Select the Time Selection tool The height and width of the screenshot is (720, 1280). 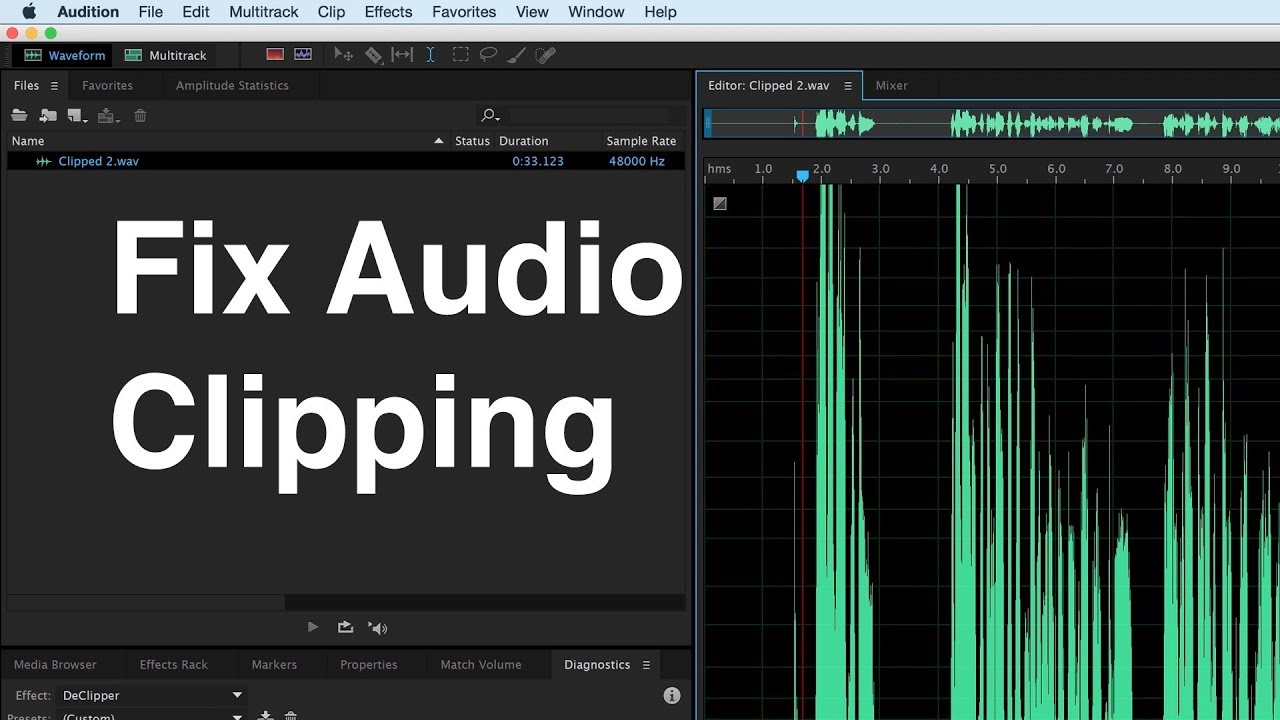(x=430, y=55)
